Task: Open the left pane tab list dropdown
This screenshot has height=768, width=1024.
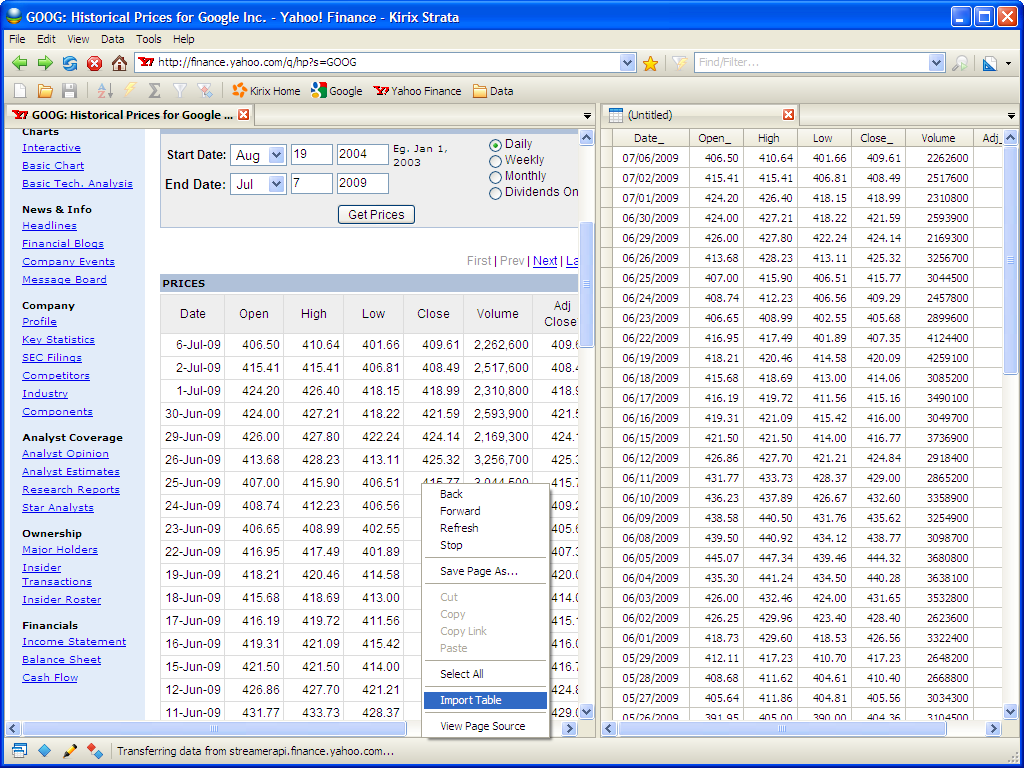Action: pyautogui.click(x=587, y=116)
